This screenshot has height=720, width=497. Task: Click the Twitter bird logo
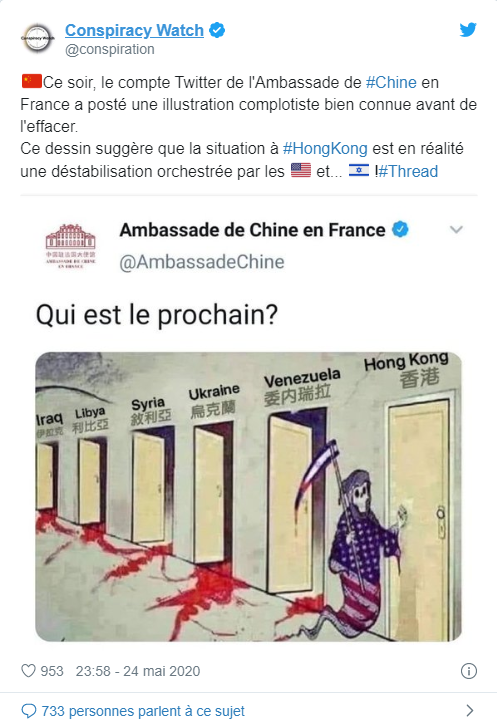468,30
